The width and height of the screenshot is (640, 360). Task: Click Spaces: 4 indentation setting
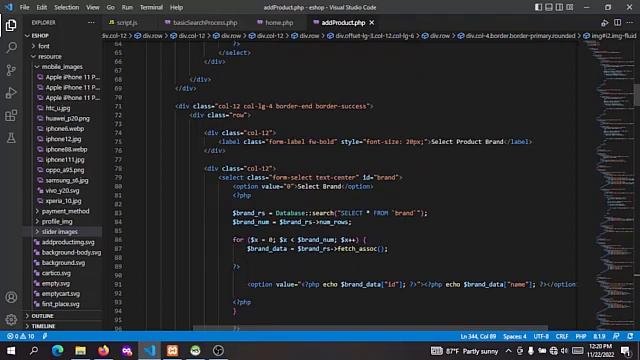click(x=515, y=336)
